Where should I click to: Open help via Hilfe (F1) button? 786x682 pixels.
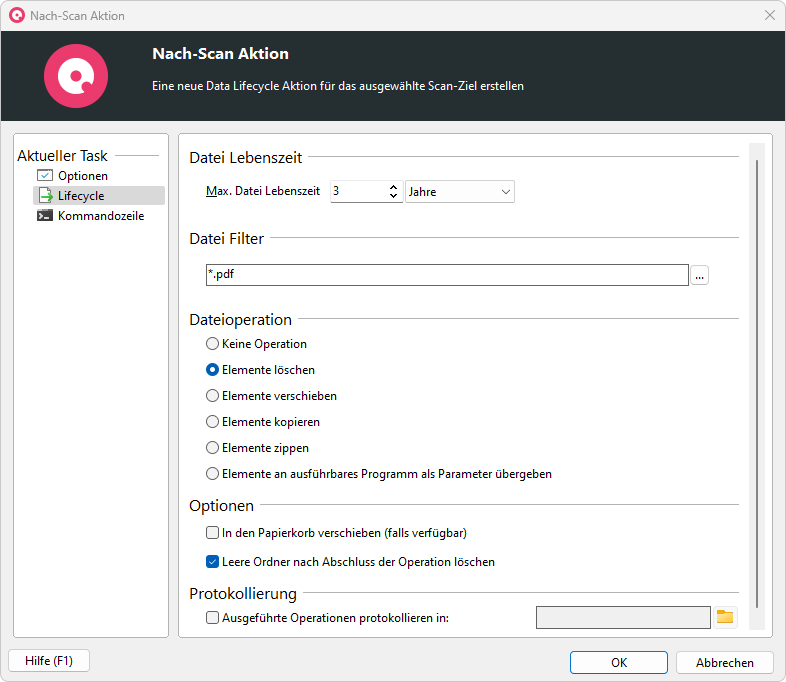tap(49, 660)
